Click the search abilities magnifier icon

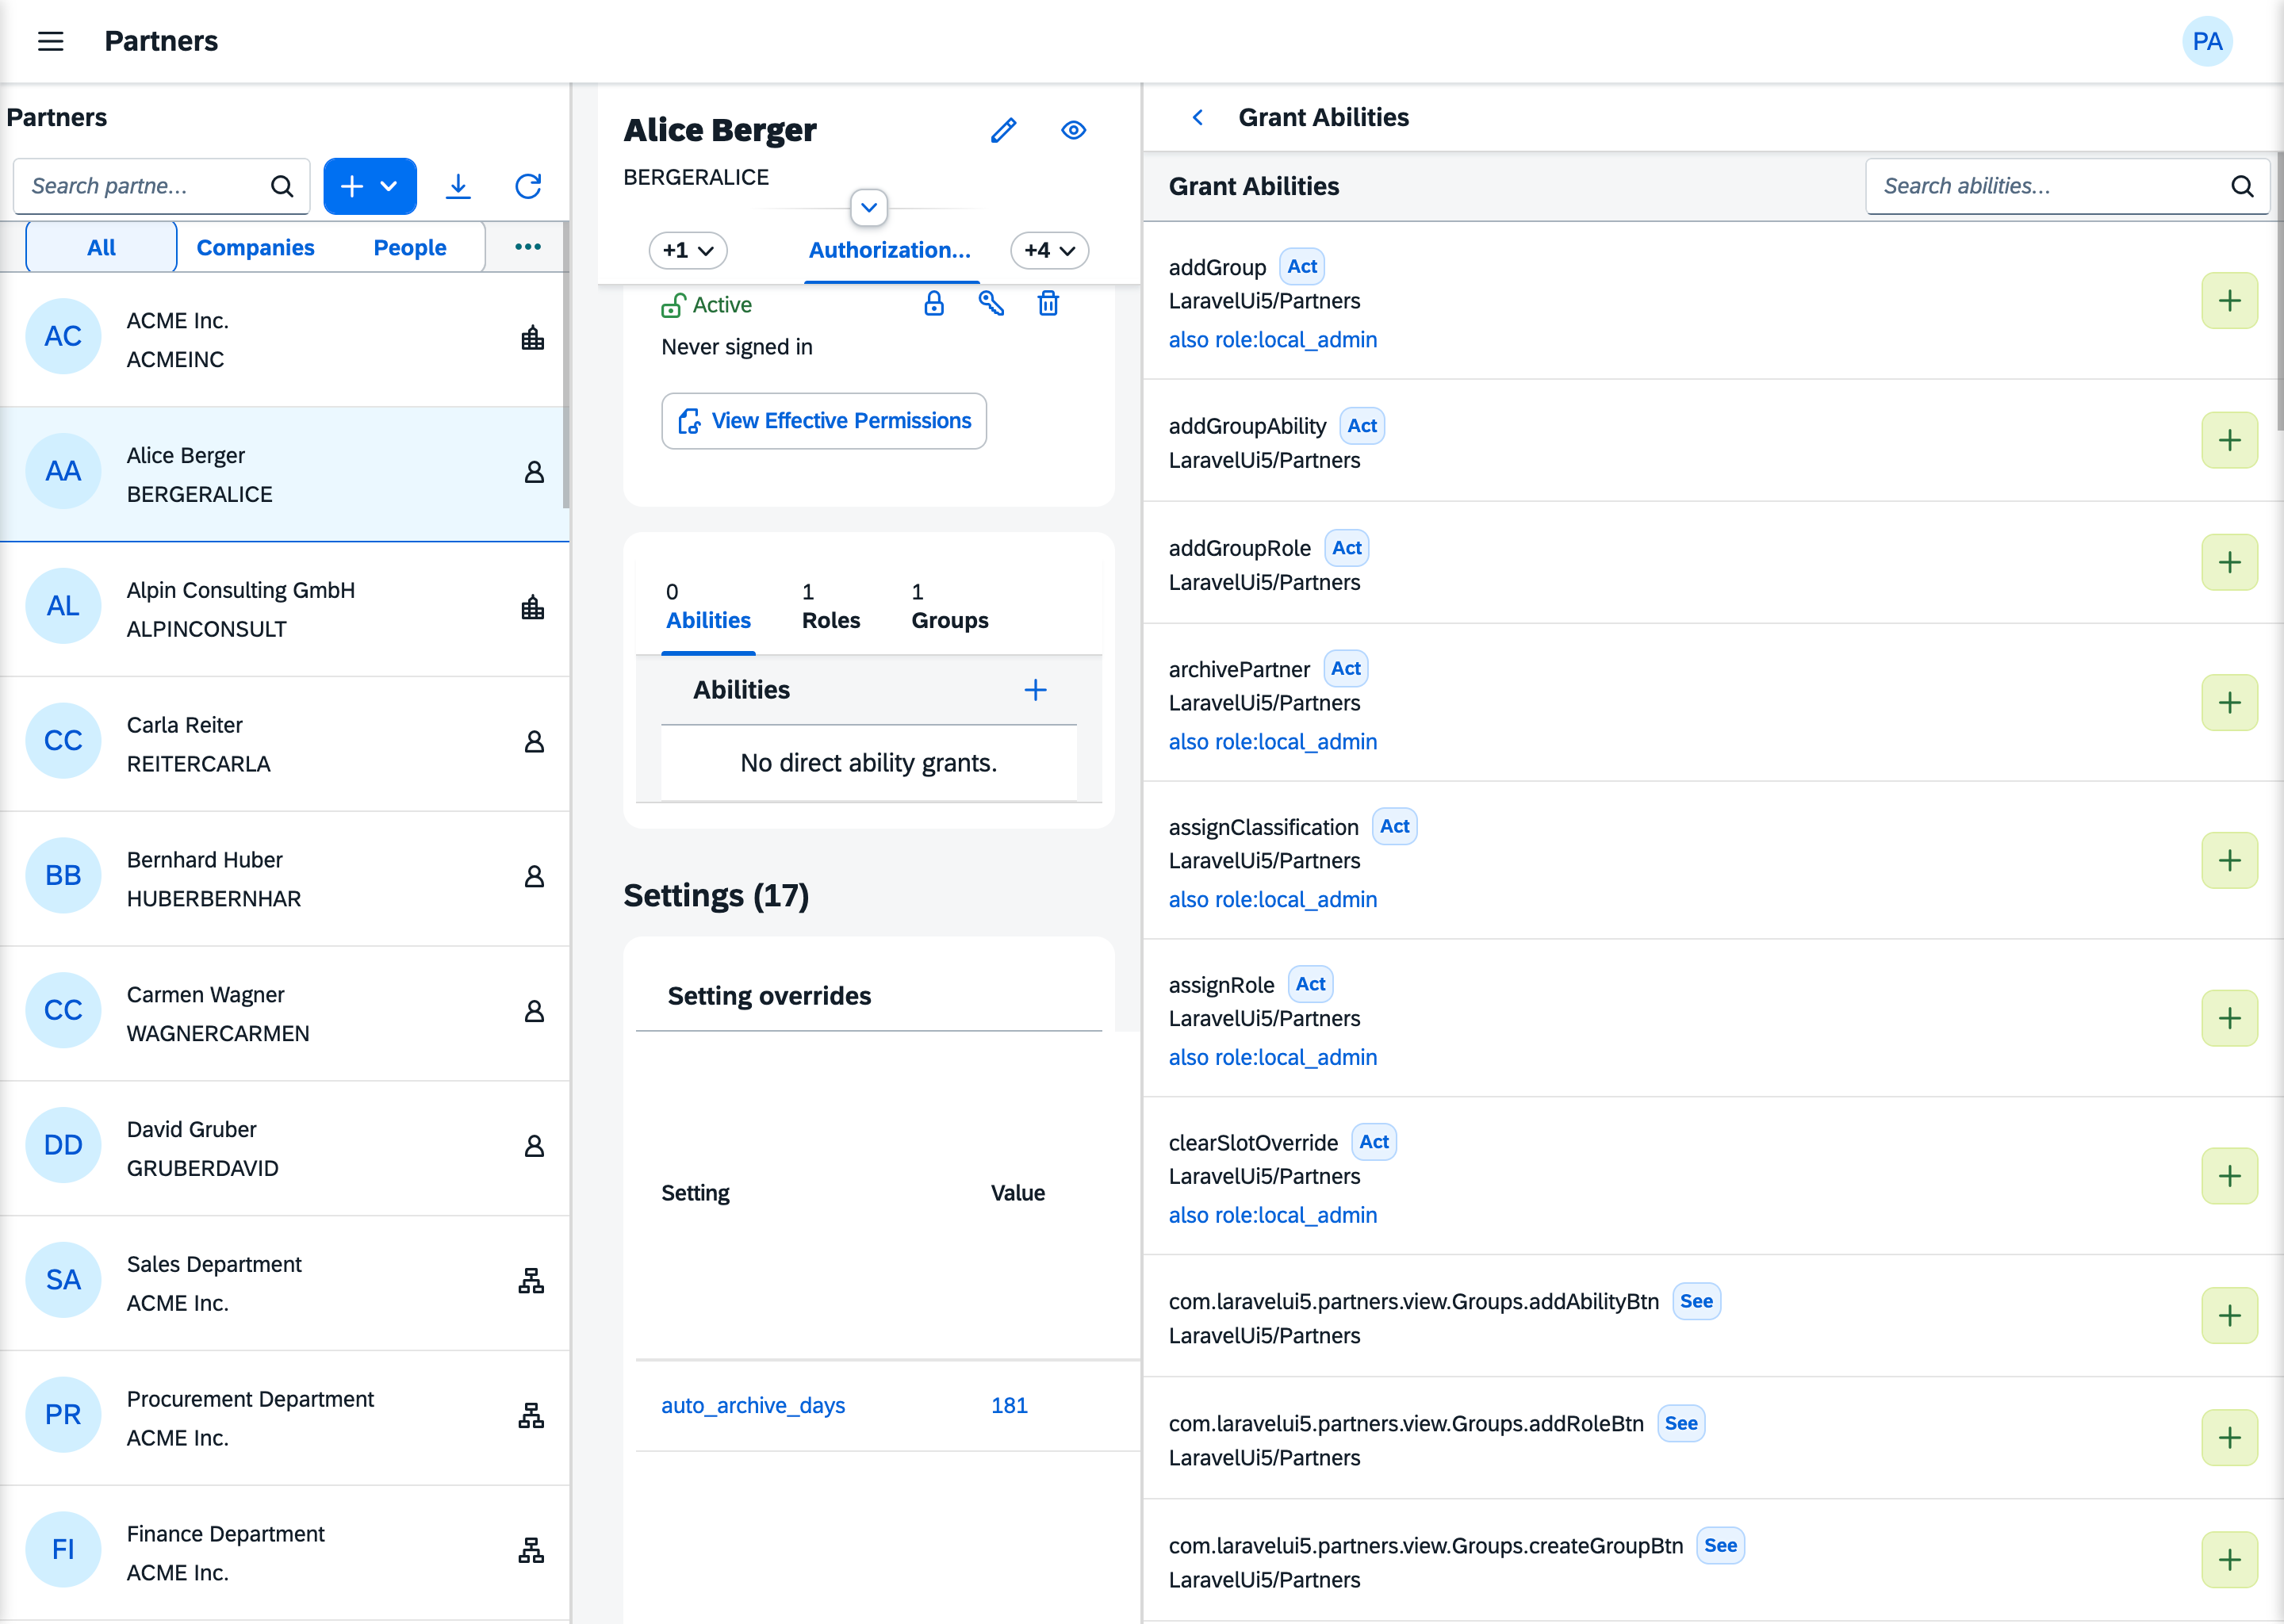click(x=2242, y=186)
